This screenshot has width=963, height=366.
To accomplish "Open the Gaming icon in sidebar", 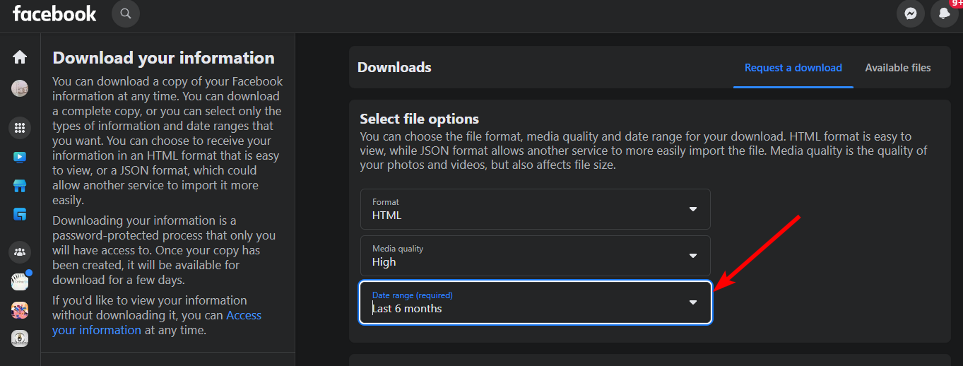I will (20, 214).
